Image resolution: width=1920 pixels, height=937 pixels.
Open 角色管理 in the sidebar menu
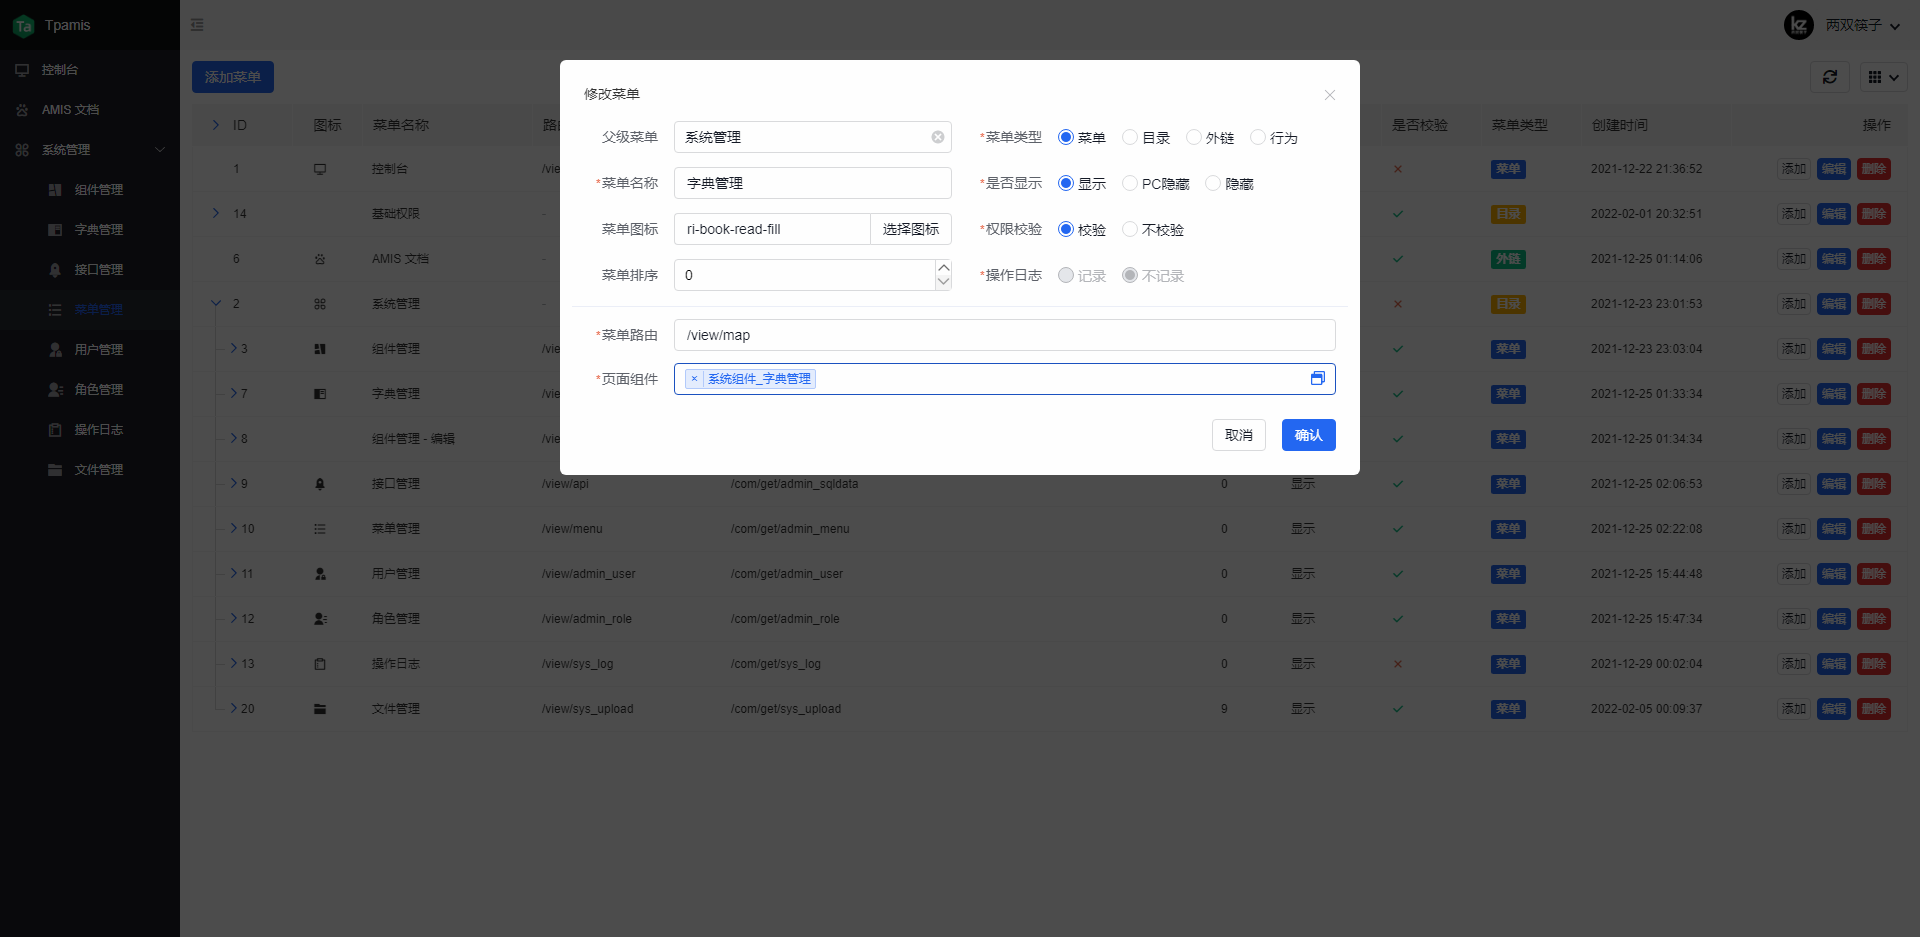pyautogui.click(x=90, y=390)
